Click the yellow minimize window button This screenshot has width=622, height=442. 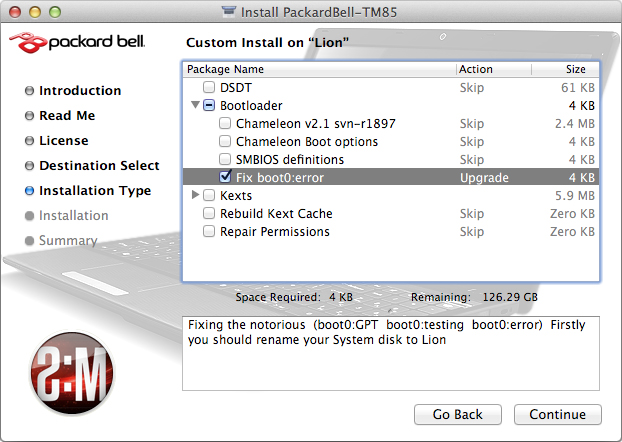(35, 12)
